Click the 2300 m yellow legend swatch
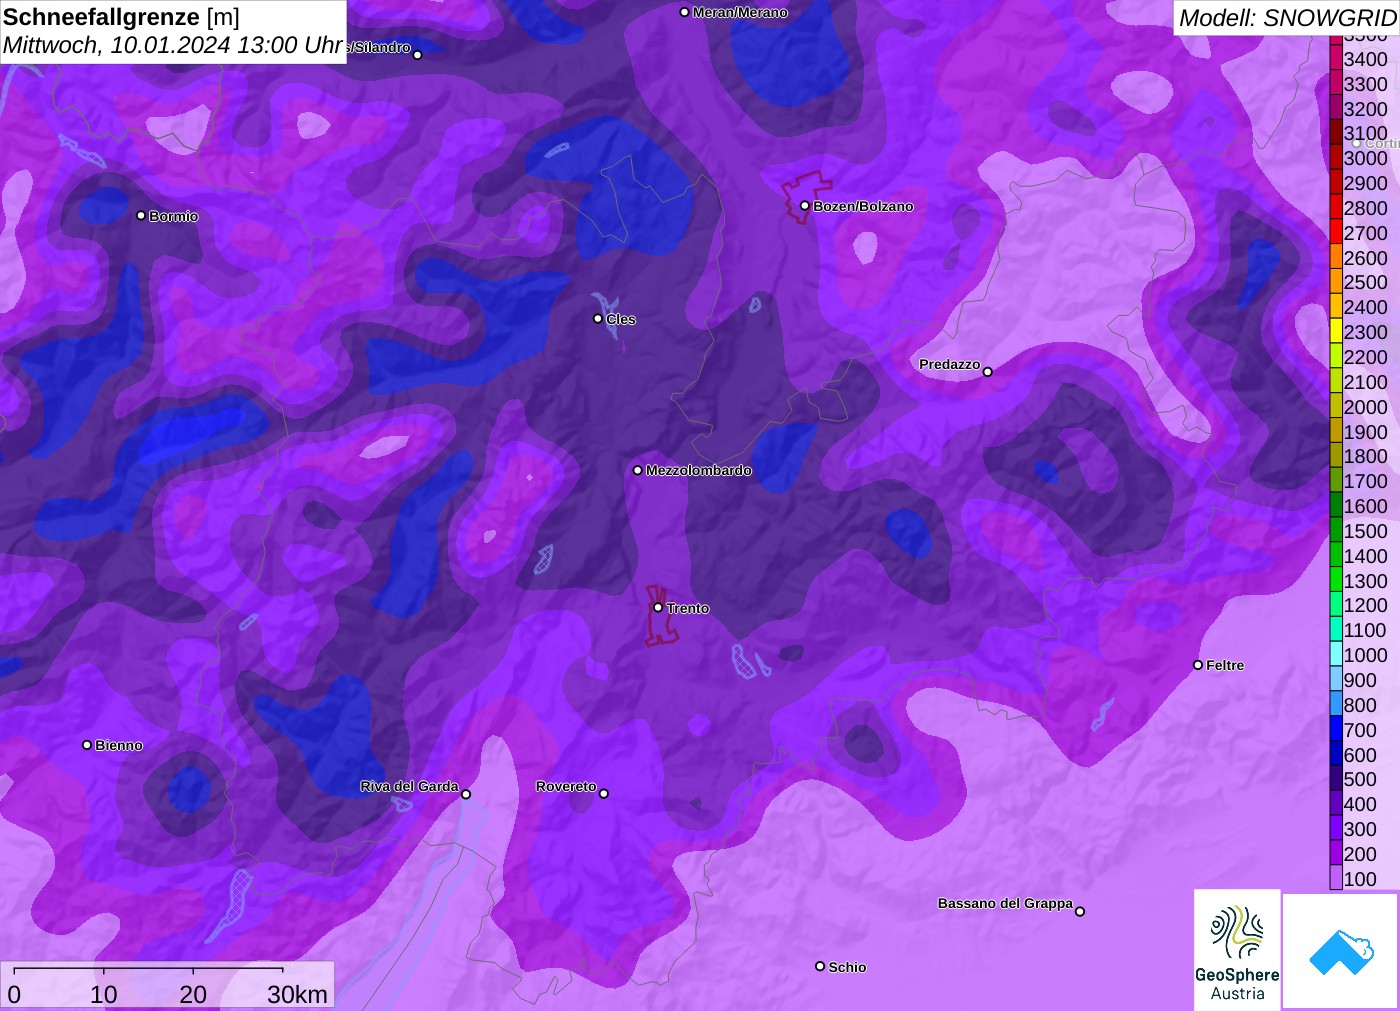 (1336, 332)
